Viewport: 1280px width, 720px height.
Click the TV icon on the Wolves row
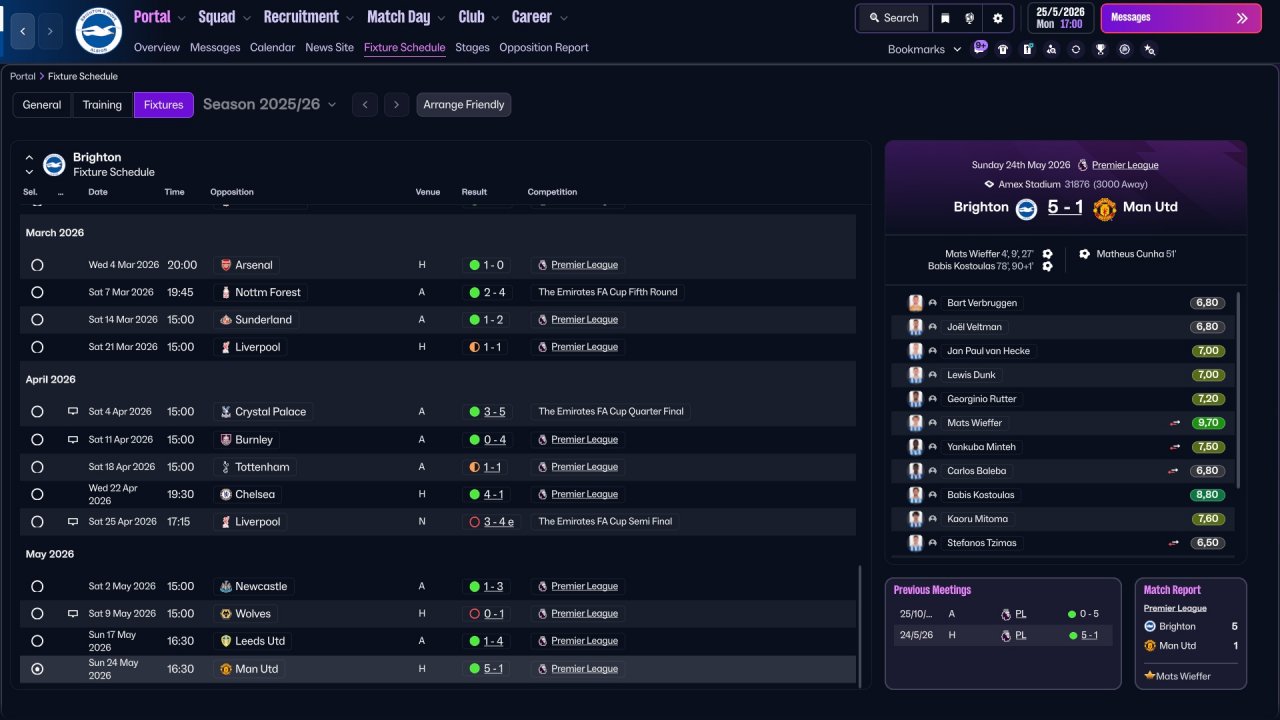(x=73, y=613)
